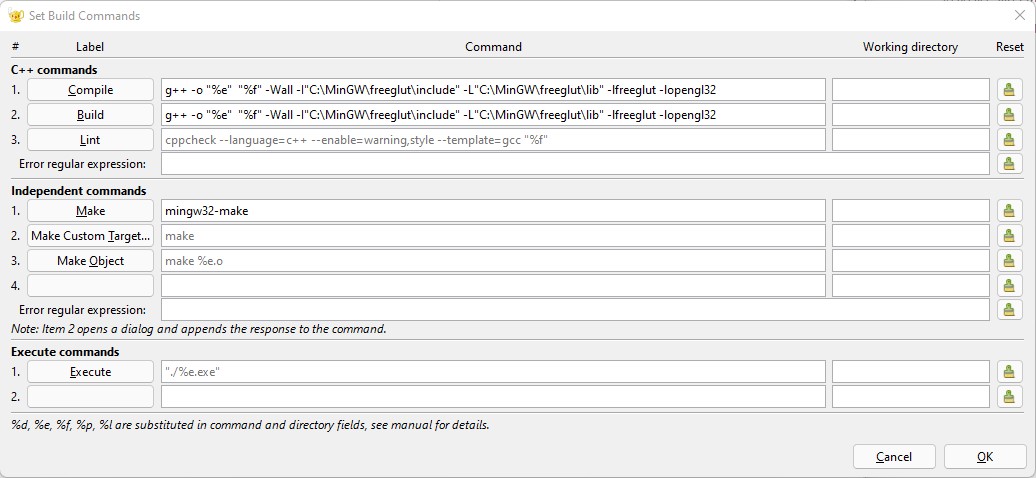1036x478 pixels.
Task: Click the Compile label button
Action: click(90, 90)
